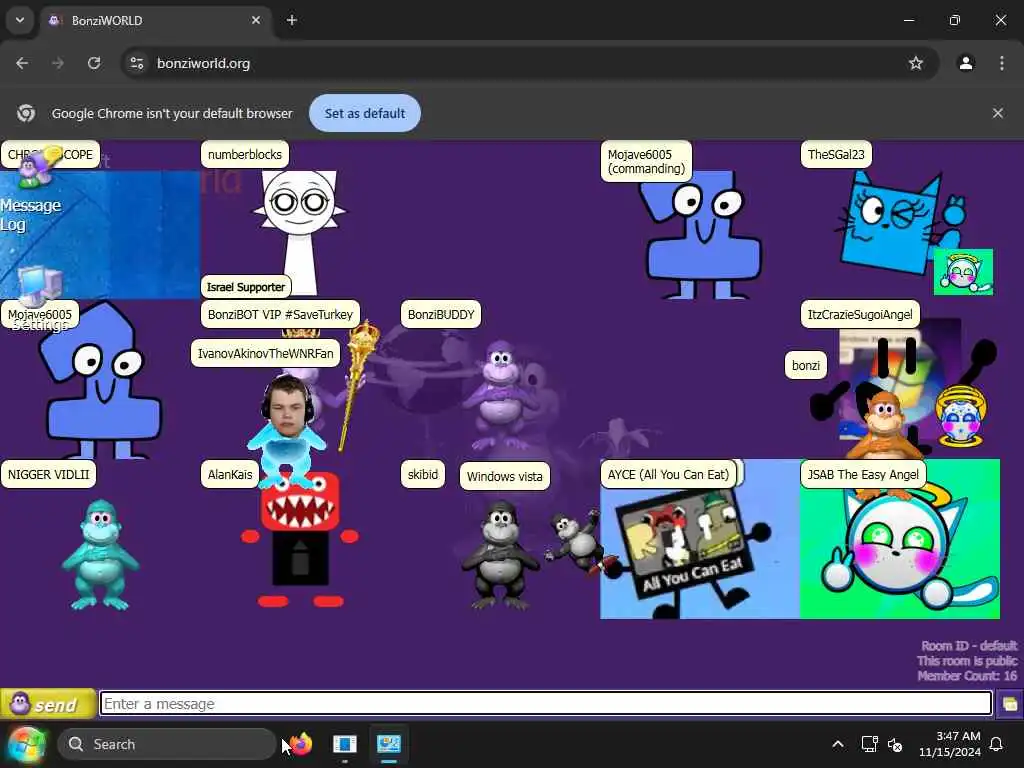1024x768 pixels.
Task: Click the golden scepter item
Action: tap(359, 385)
